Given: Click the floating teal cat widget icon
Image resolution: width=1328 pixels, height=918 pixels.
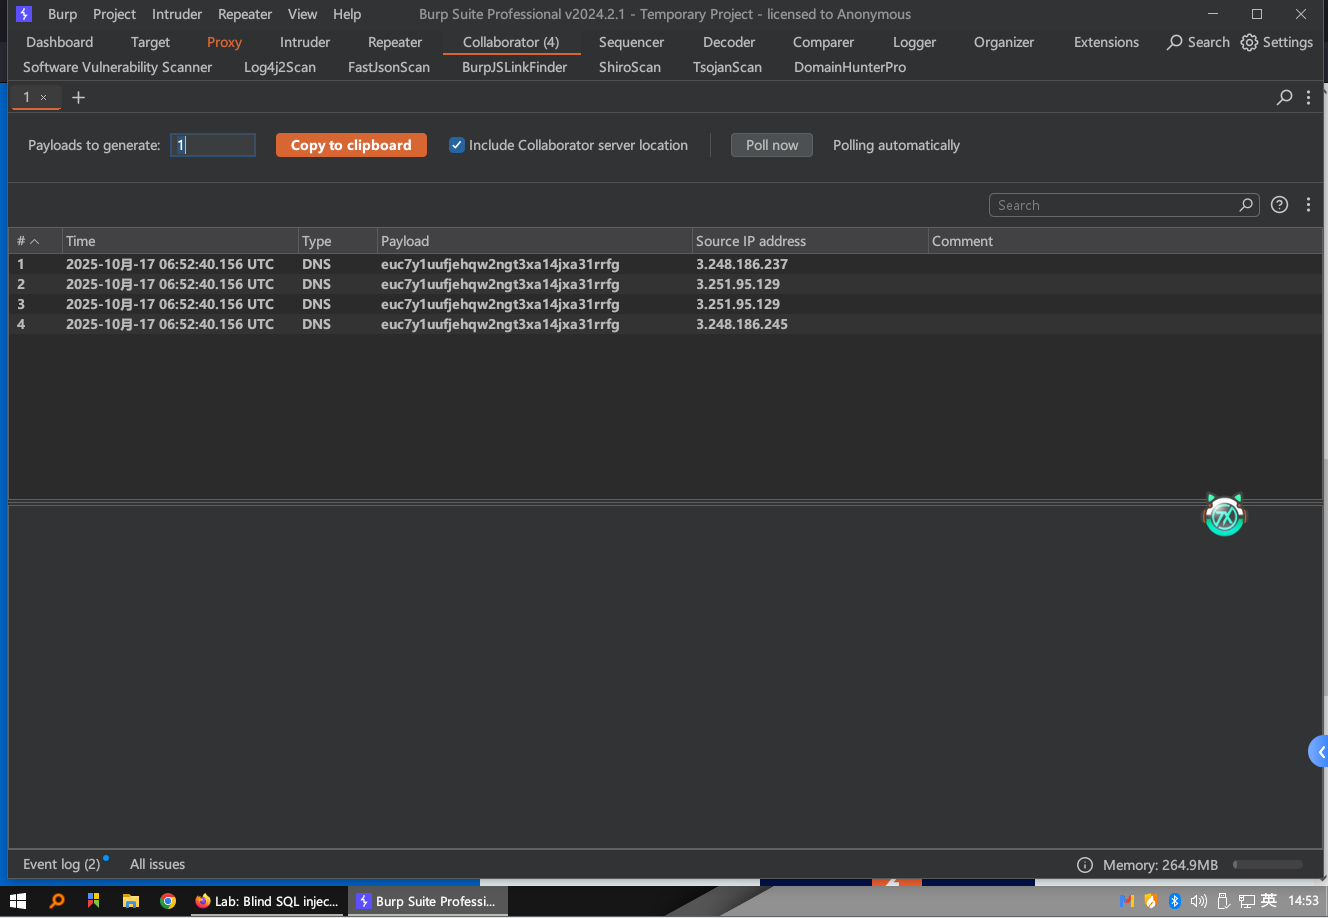Looking at the screenshot, I should 1224,515.
